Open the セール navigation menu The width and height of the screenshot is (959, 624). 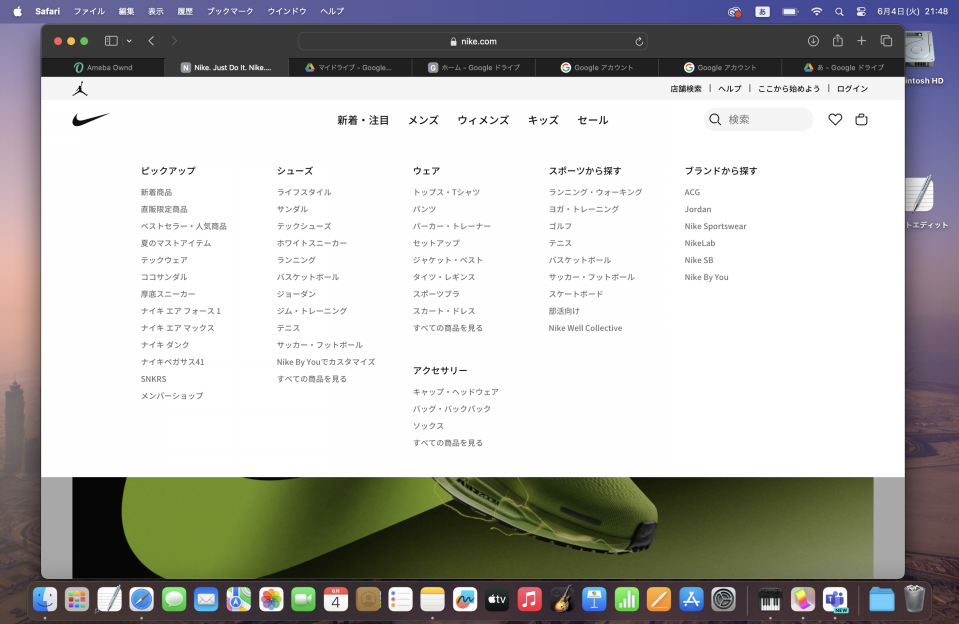click(x=593, y=120)
